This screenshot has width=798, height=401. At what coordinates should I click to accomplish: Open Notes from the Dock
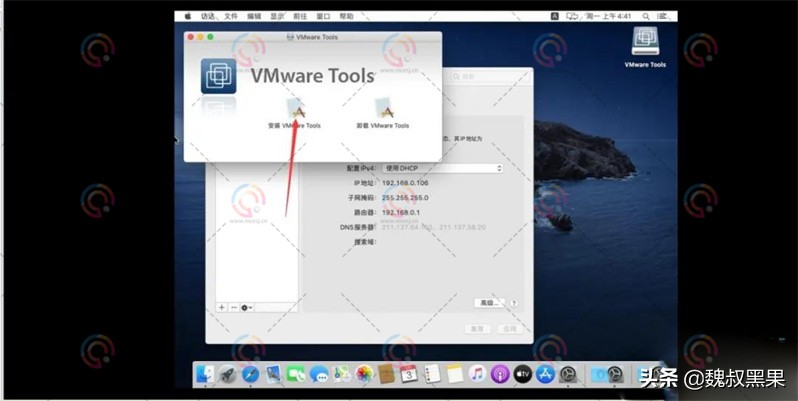(454, 374)
